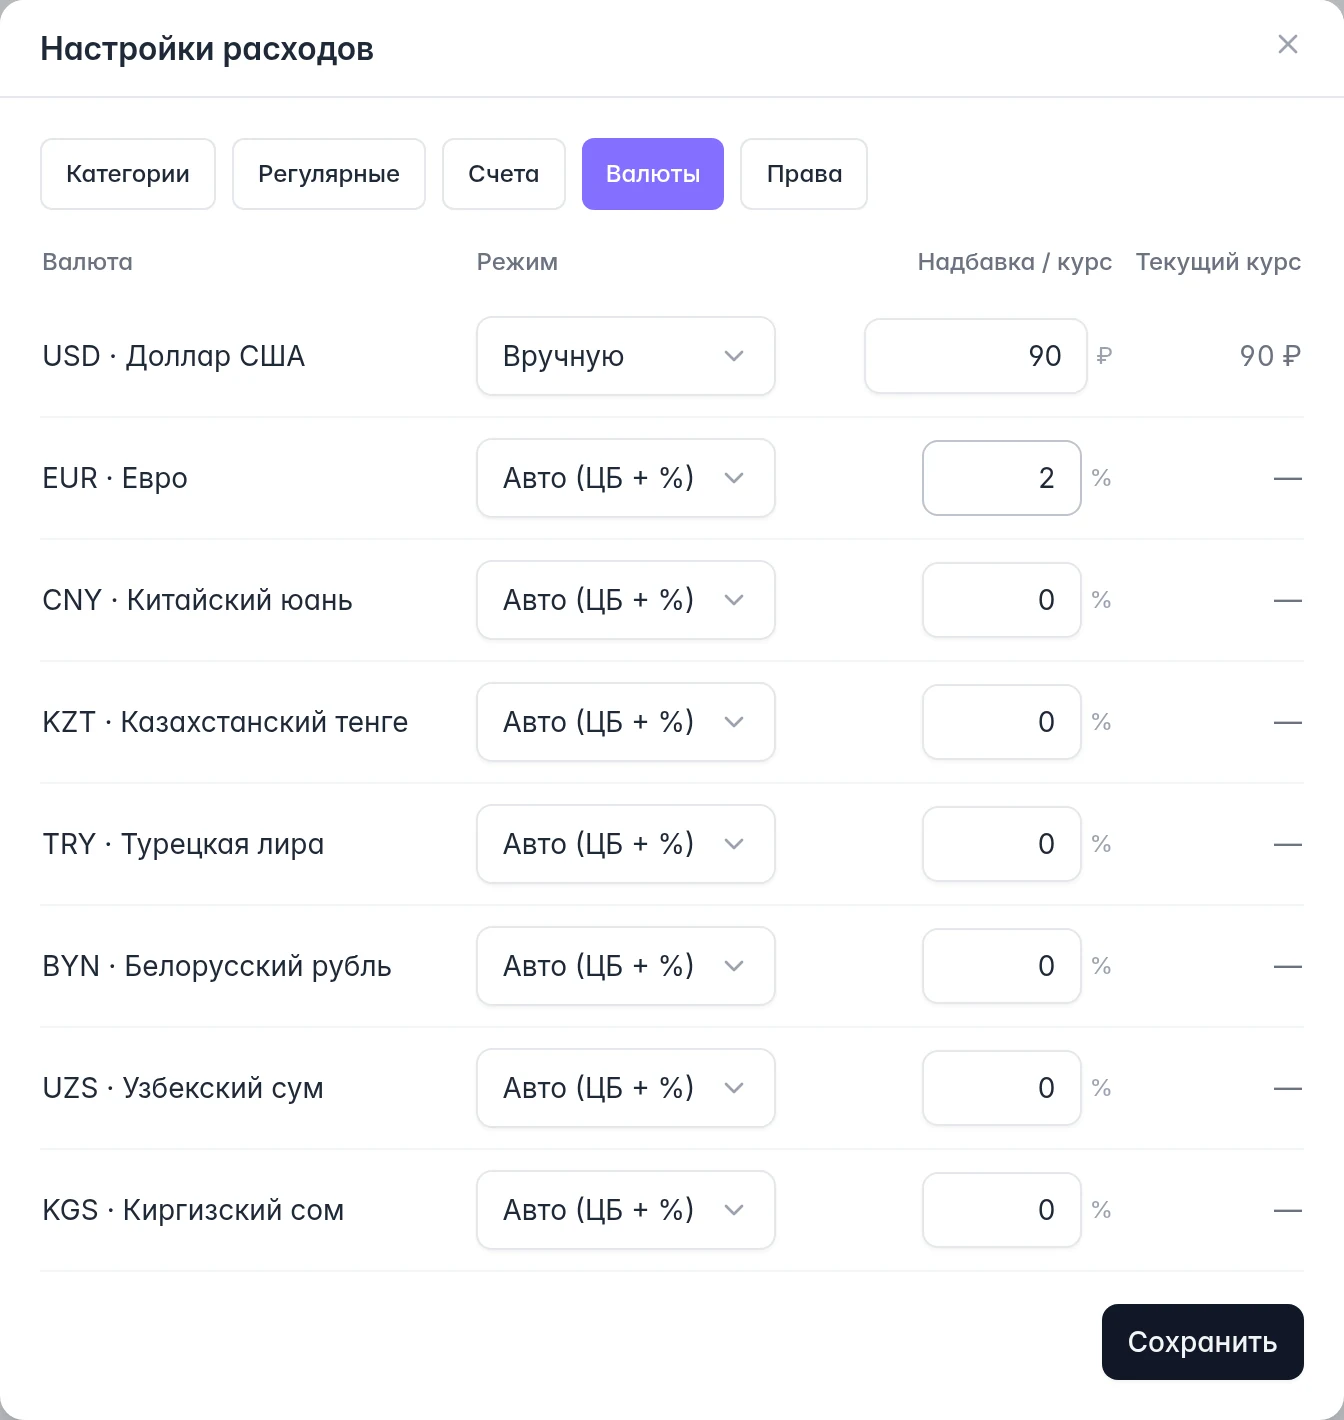Click the KZT markup percent field
Image resolution: width=1344 pixels, height=1420 pixels.
1002,722
